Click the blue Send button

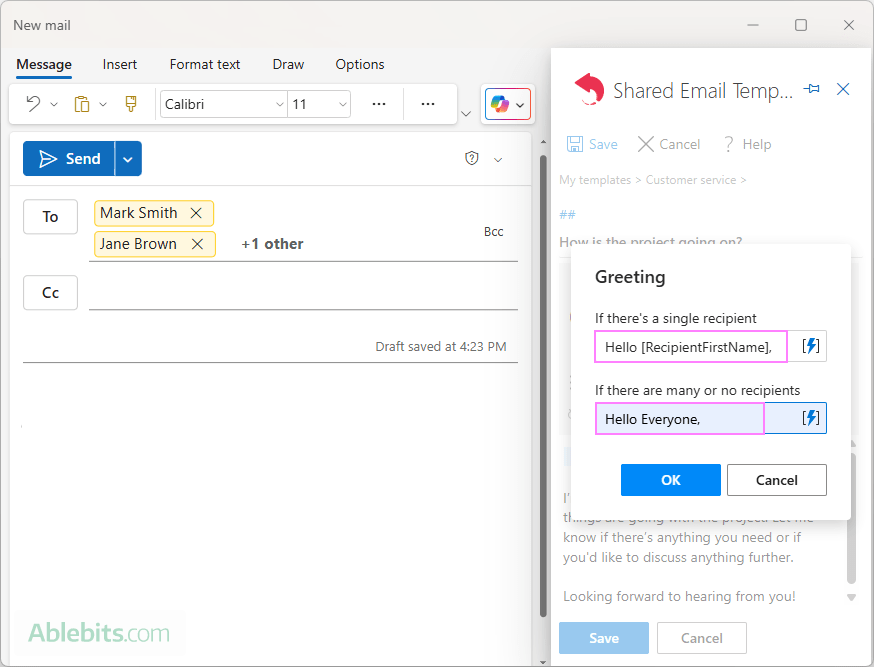(x=69, y=159)
